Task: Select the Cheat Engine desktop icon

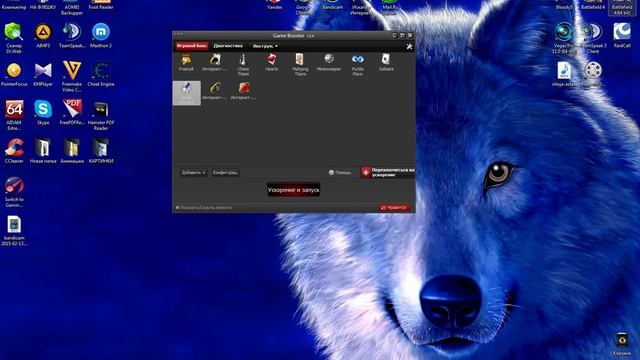Action: coord(100,74)
